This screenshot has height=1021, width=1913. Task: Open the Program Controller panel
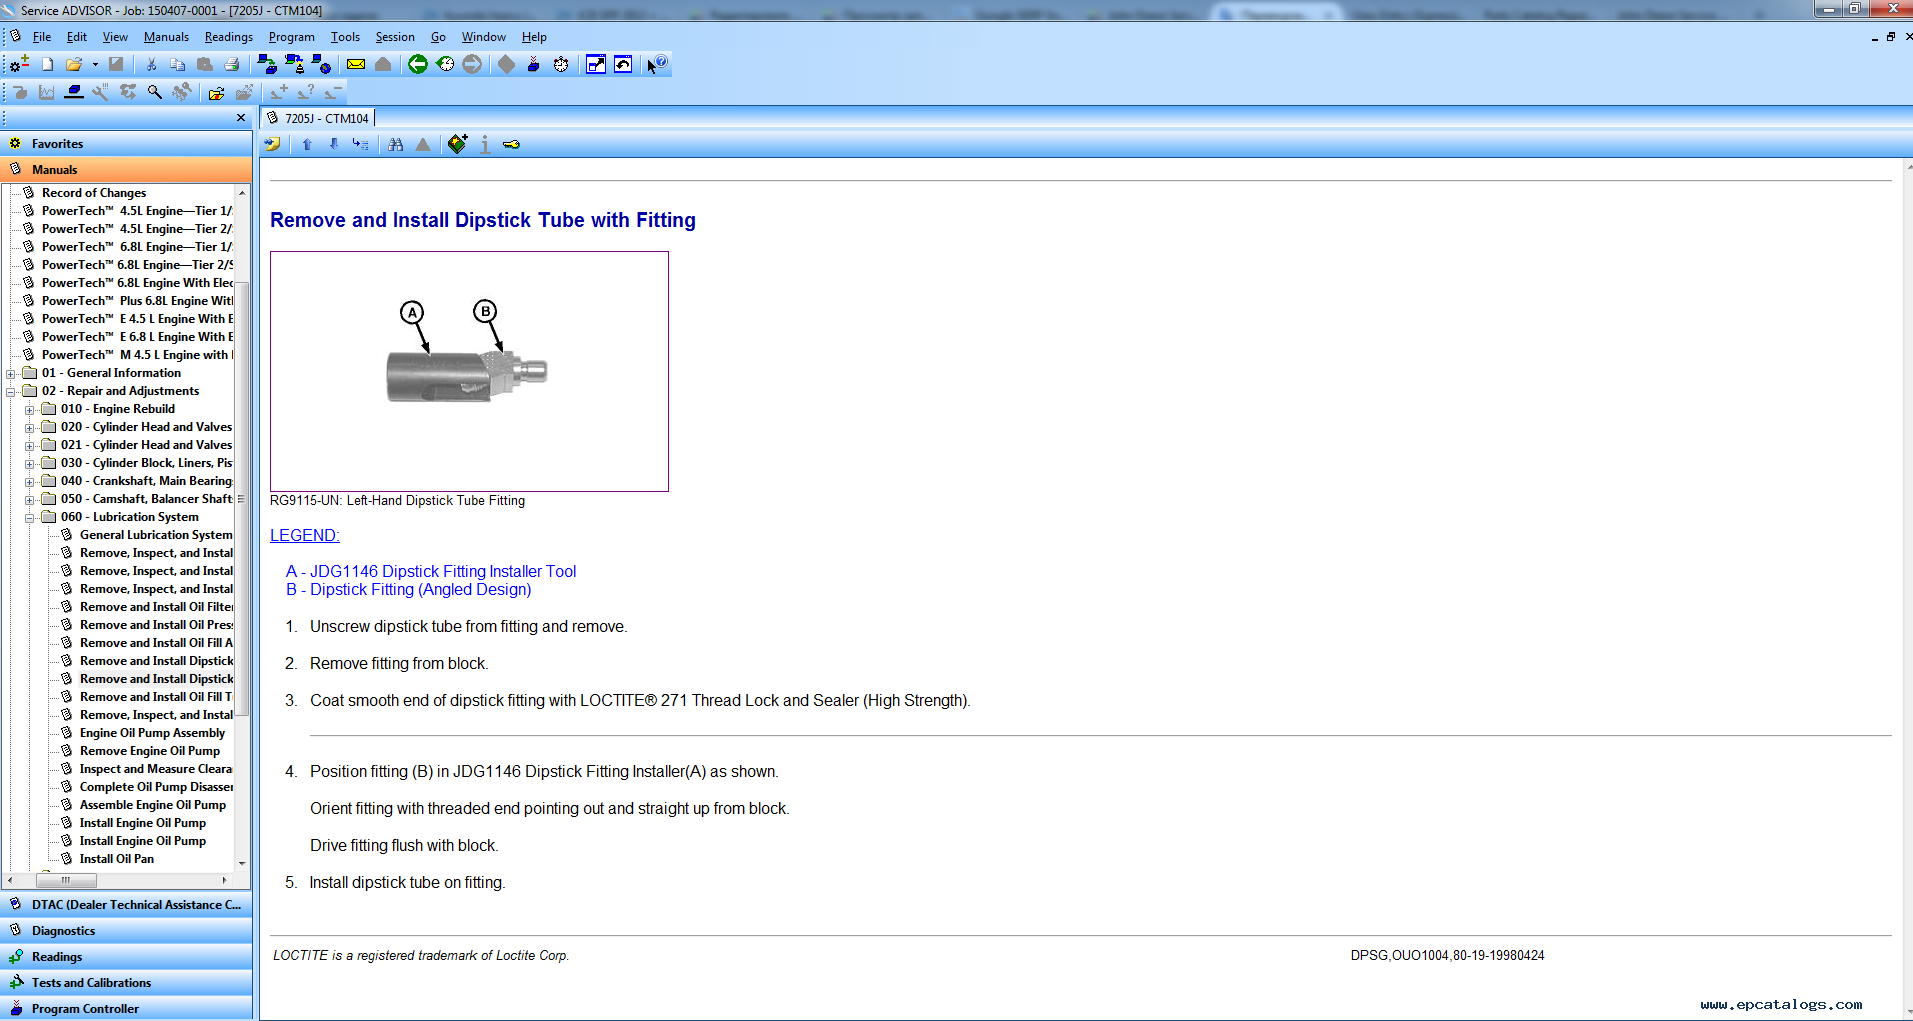pyautogui.click(x=126, y=1009)
